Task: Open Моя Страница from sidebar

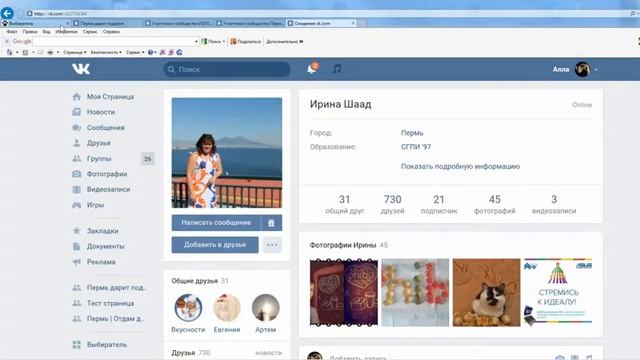Action: (110, 97)
